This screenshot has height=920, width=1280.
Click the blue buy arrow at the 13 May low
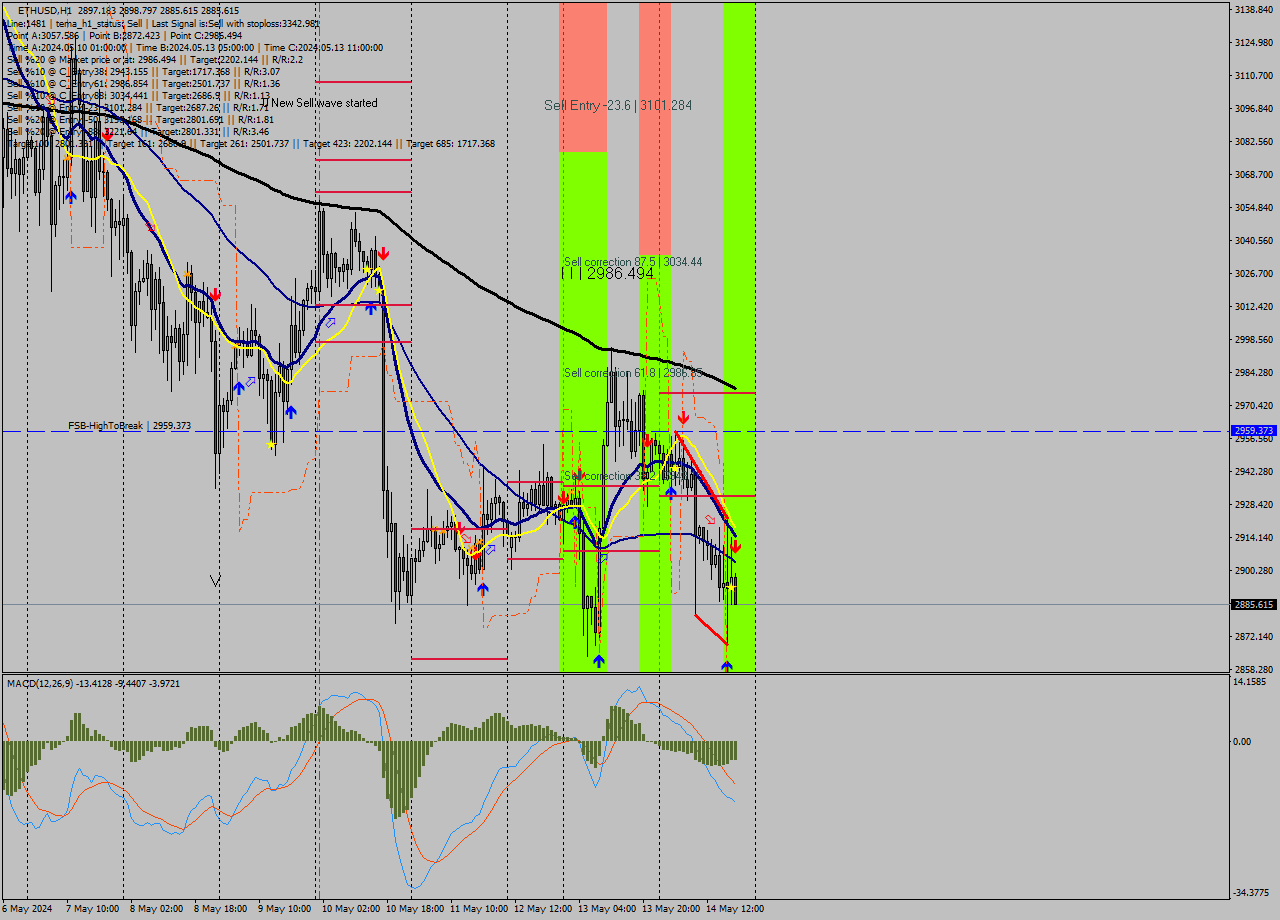coord(599,660)
